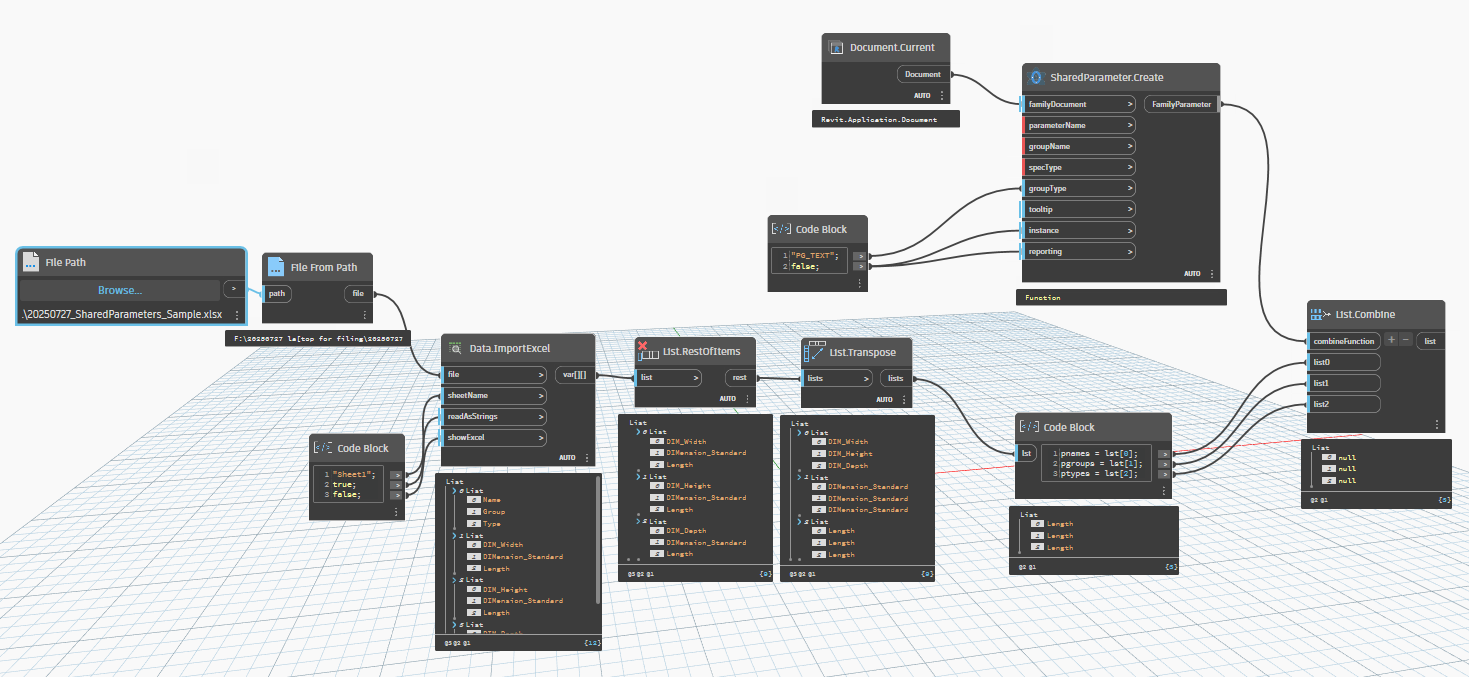Screen dimensions: 1469x677
Task: Remove an input with List.Combine minus button
Action: [1405, 340]
